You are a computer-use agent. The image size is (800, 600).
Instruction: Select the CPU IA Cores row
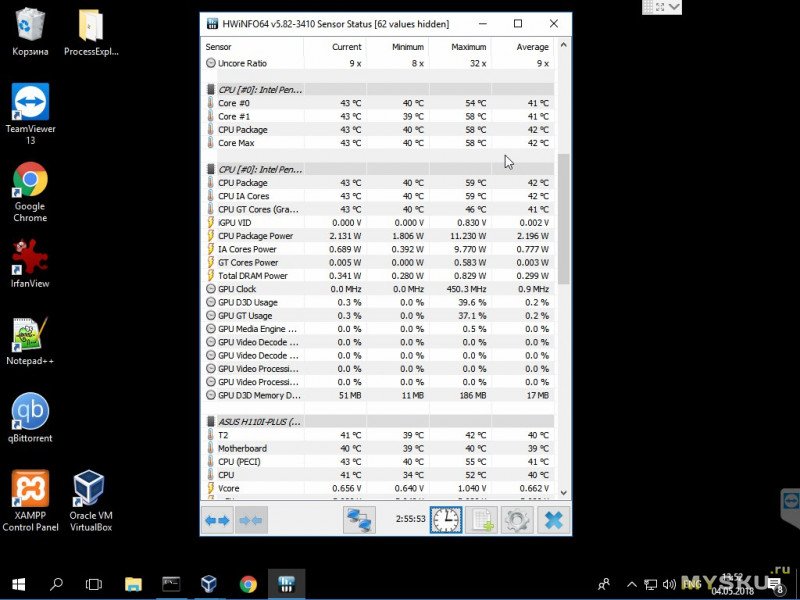point(378,196)
